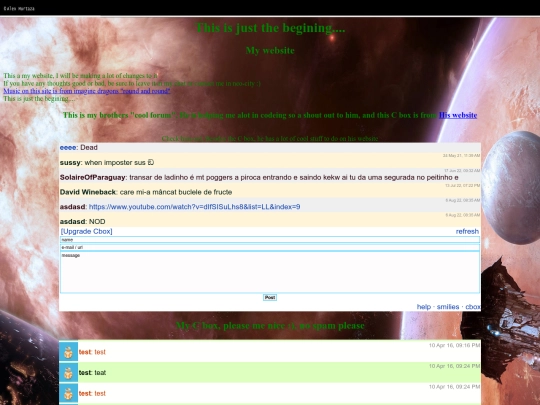Click the username "David Wineback"
The width and height of the screenshot is (540, 405).
88,192
